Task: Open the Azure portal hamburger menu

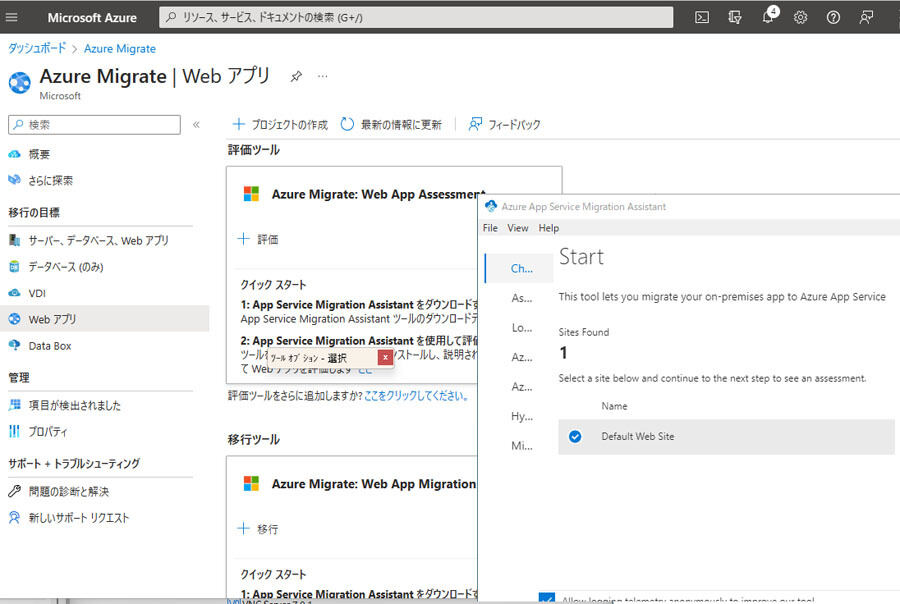Action: click(11, 17)
